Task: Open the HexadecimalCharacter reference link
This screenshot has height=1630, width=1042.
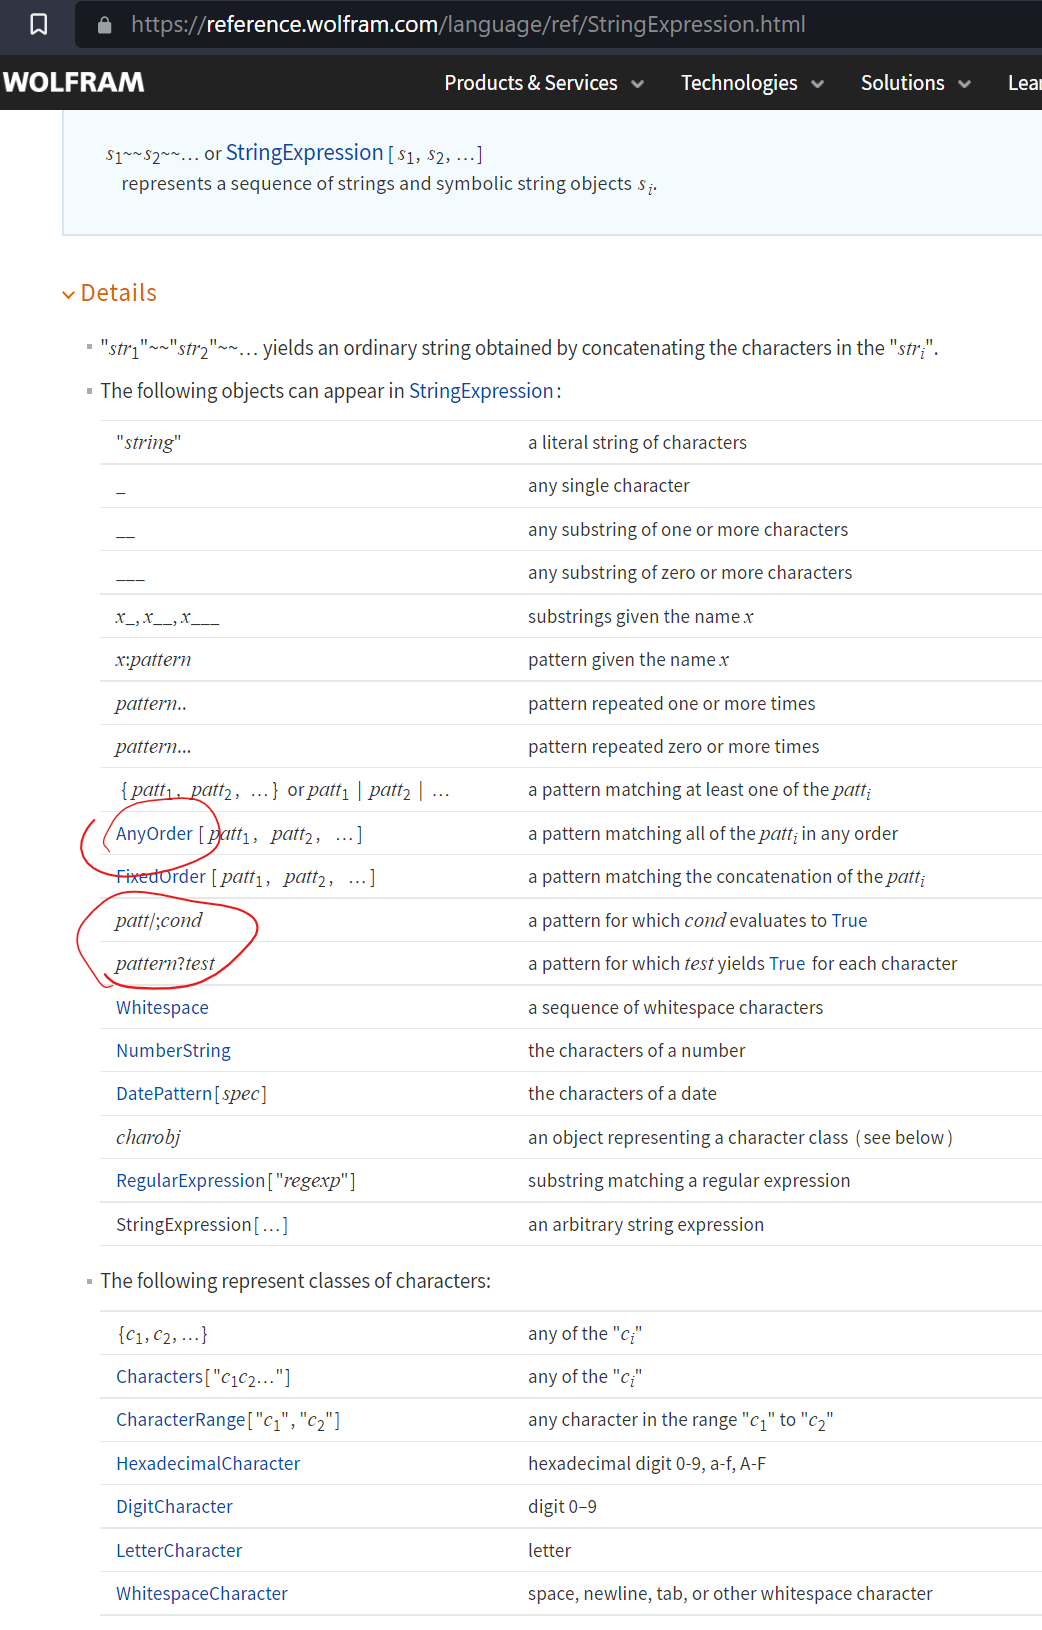Action: [208, 1464]
